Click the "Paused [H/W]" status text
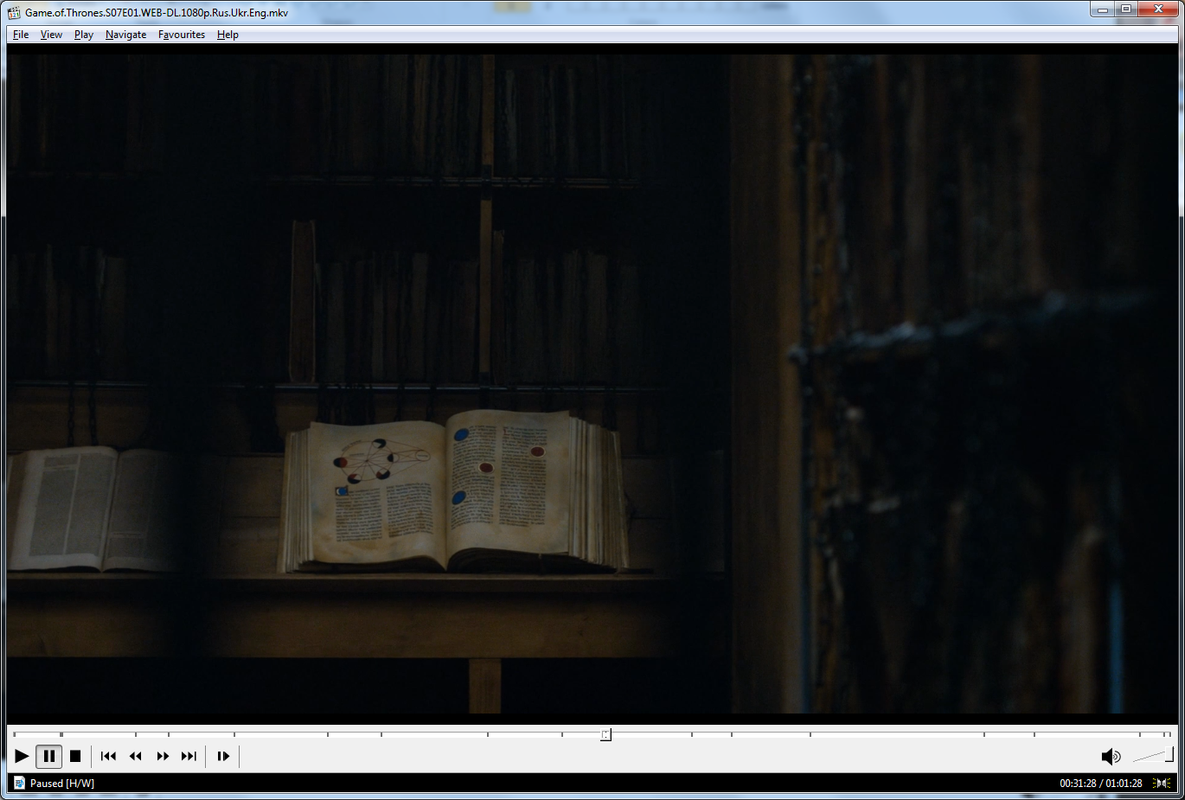Viewport: 1185px width, 800px height. click(62, 783)
